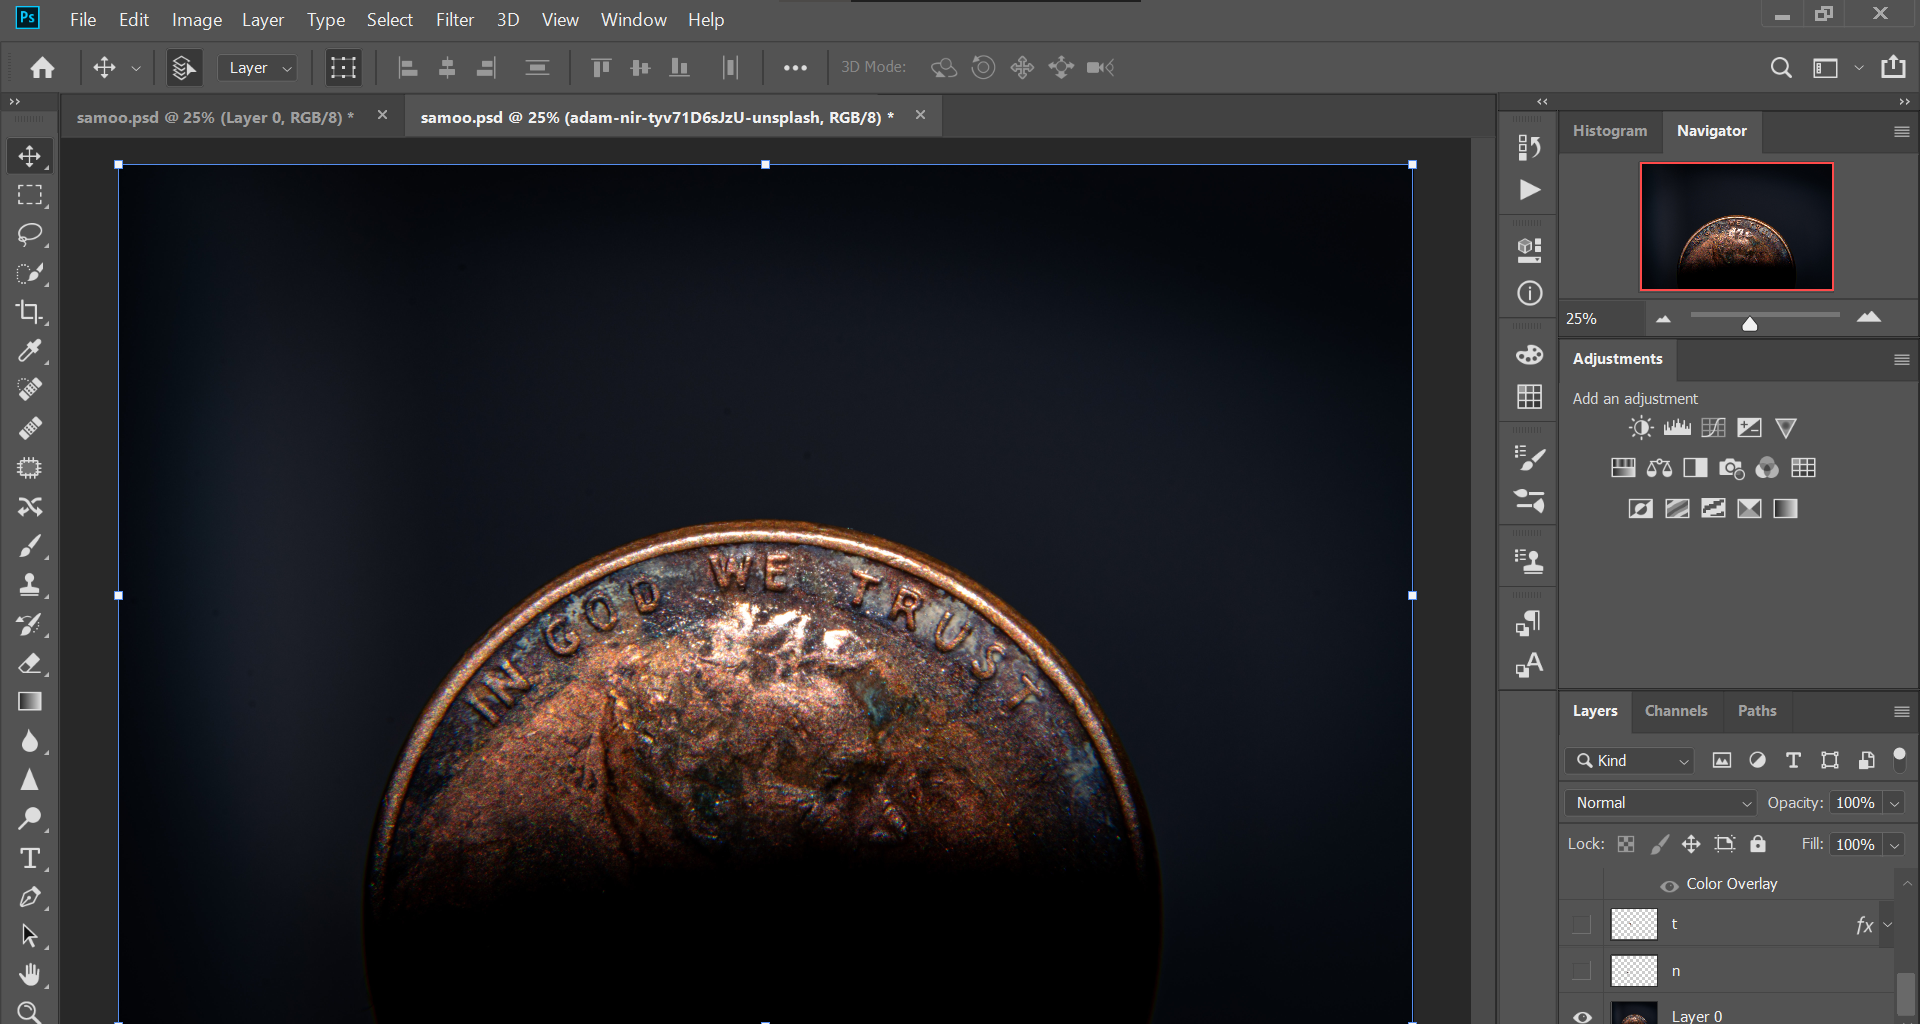Switch to samoo.psd Layer 0 document tab
Image resolution: width=1920 pixels, height=1024 pixels.
point(215,117)
